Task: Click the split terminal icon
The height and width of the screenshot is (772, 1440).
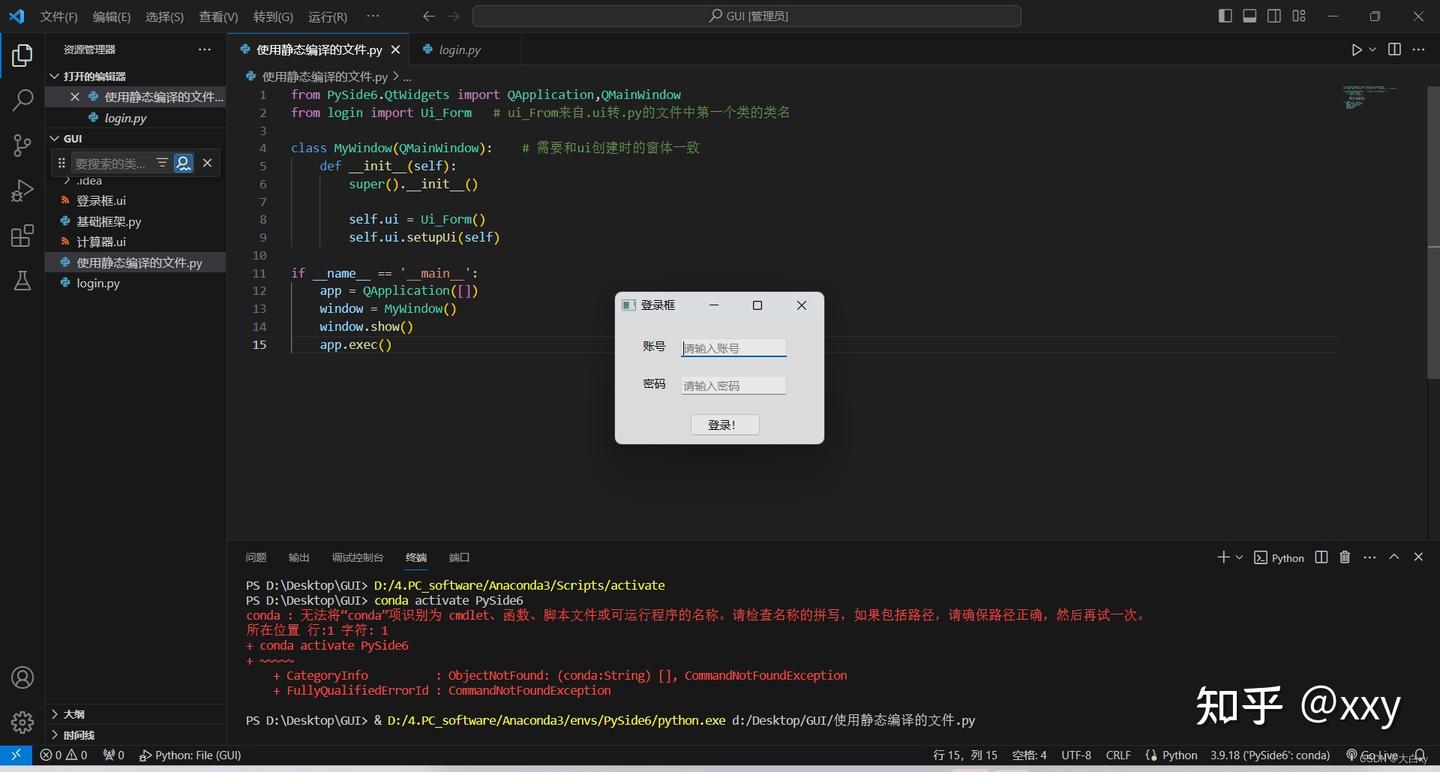Action: click(x=1320, y=557)
